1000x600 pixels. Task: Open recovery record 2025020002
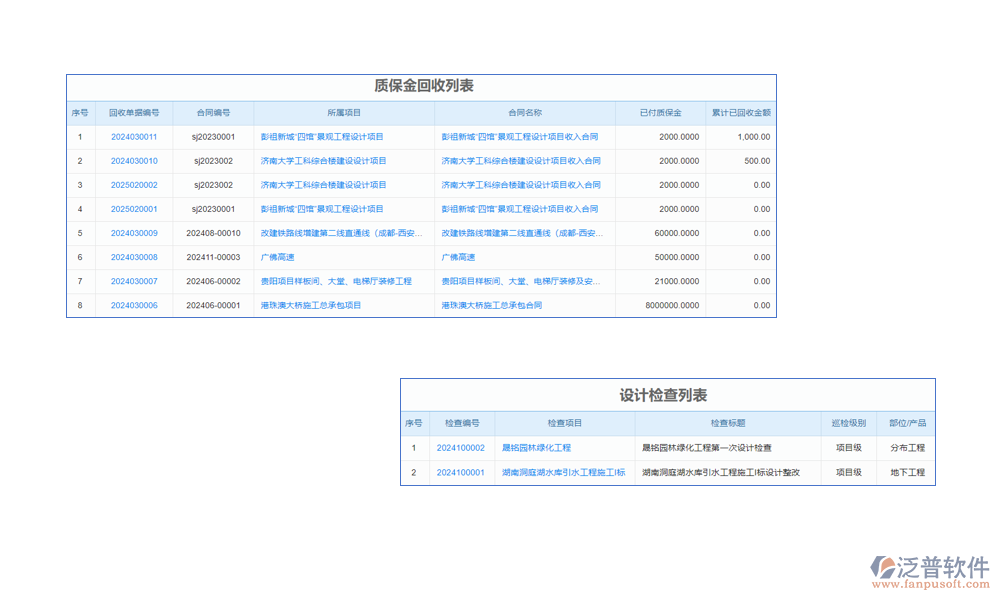pyautogui.click(x=134, y=185)
